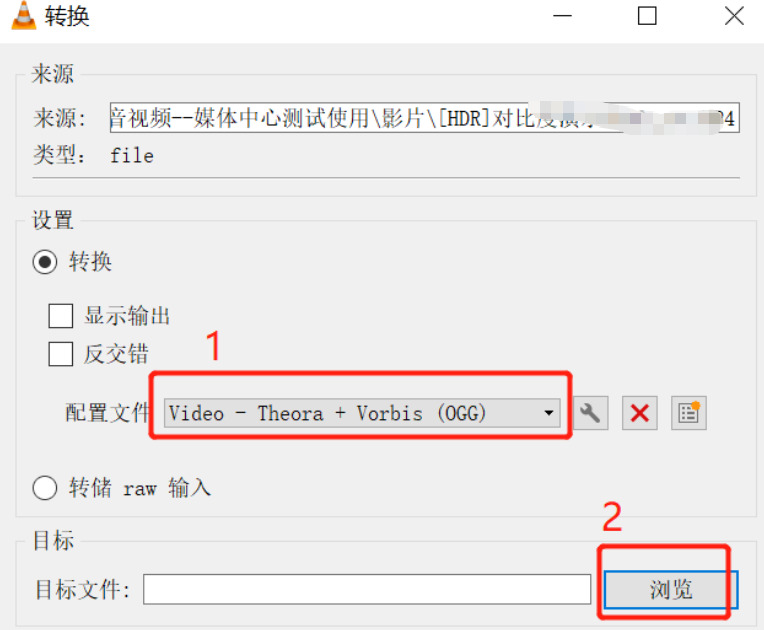Focus the 目标文件 text field
This screenshot has height=630, width=764.
tap(367, 590)
